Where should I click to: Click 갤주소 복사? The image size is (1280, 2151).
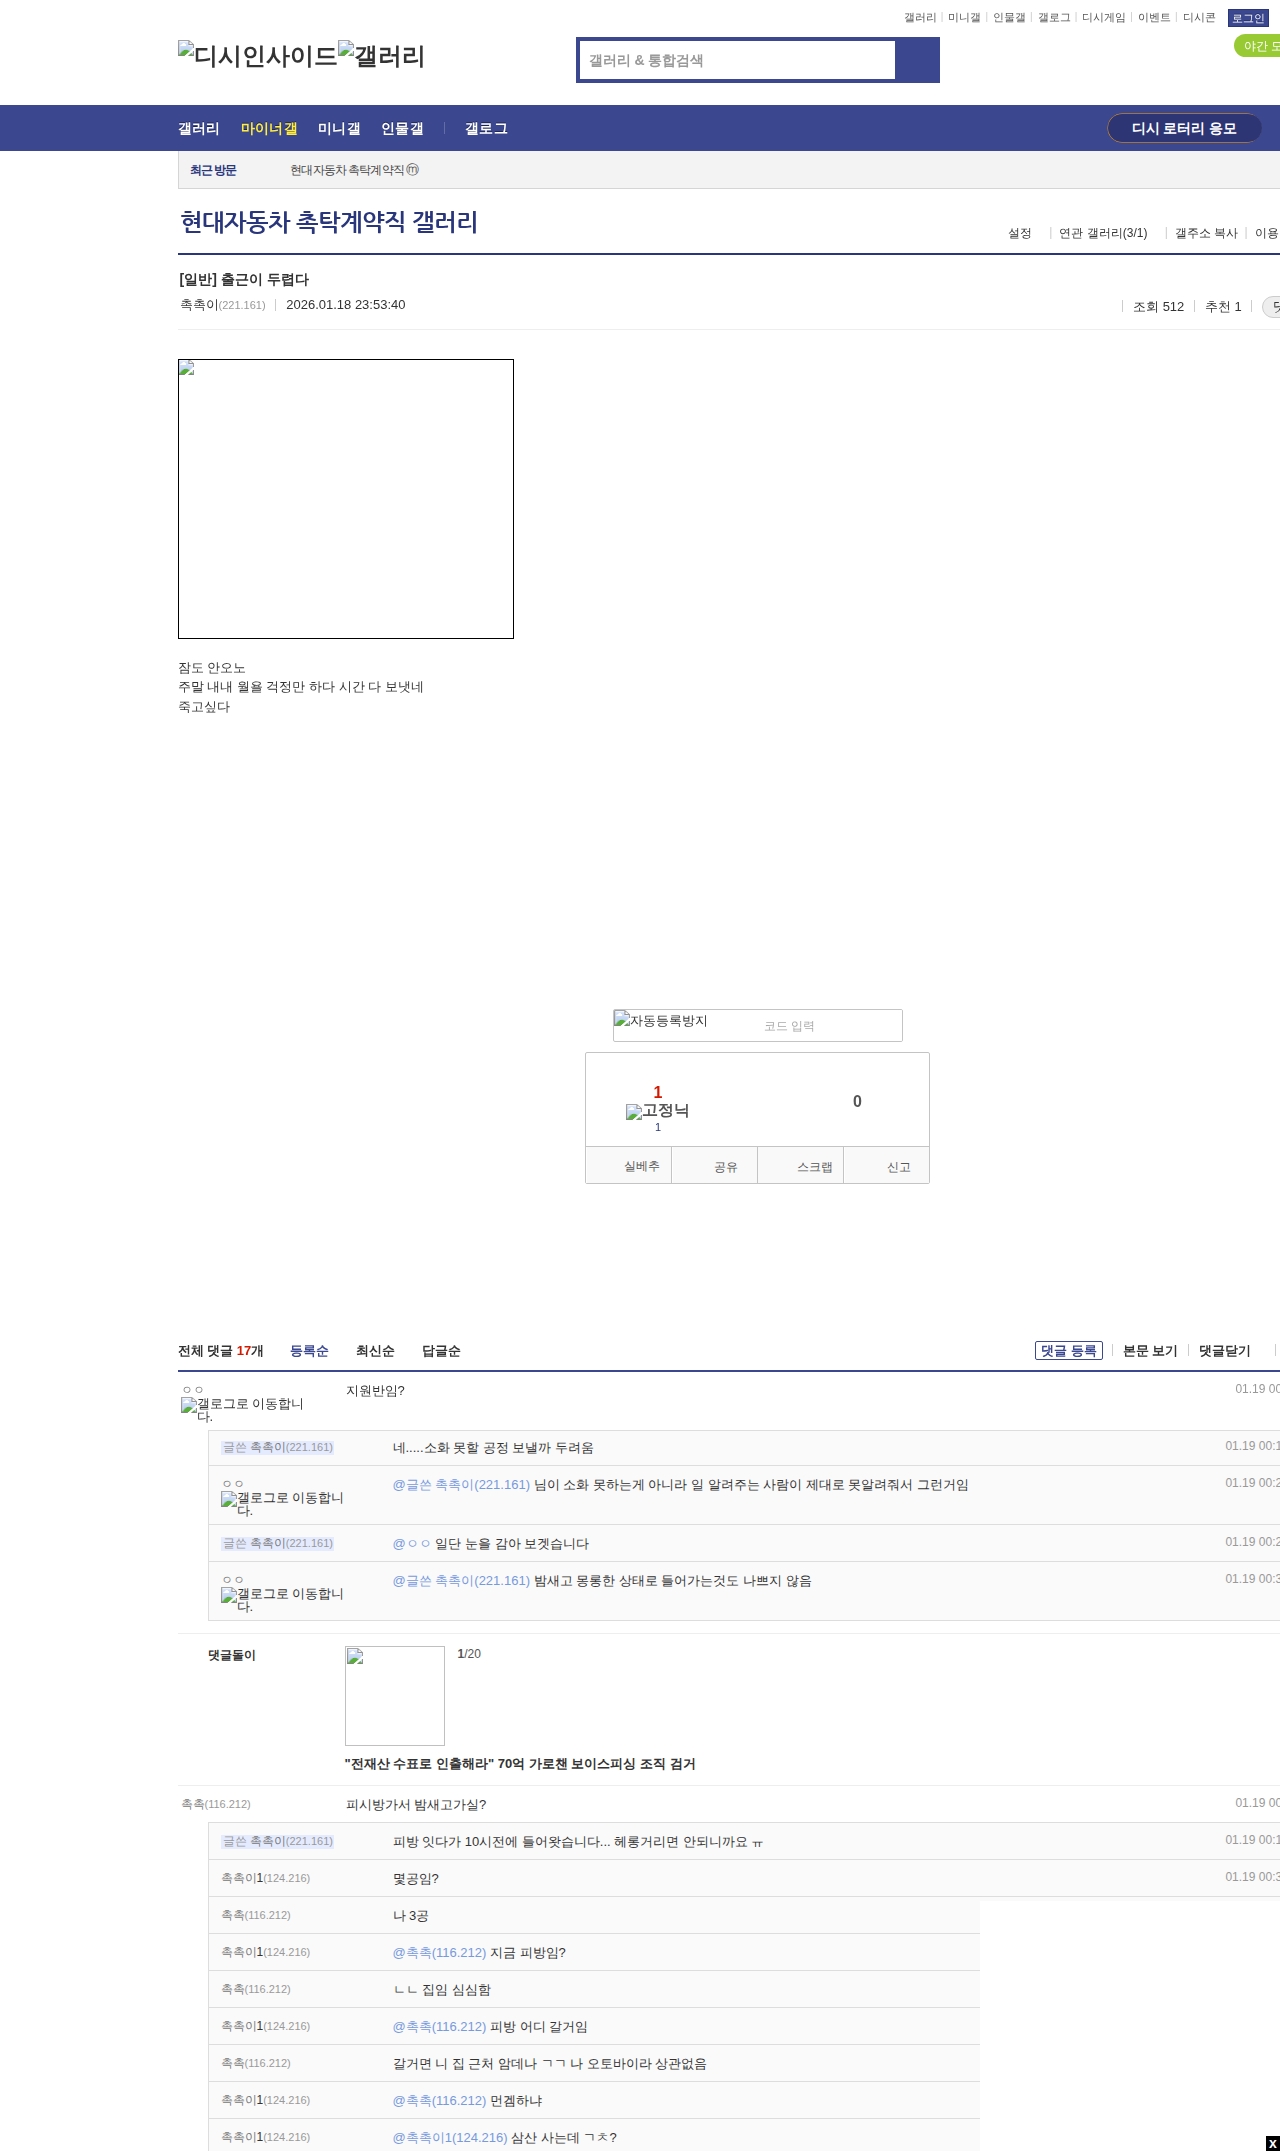coord(1206,233)
